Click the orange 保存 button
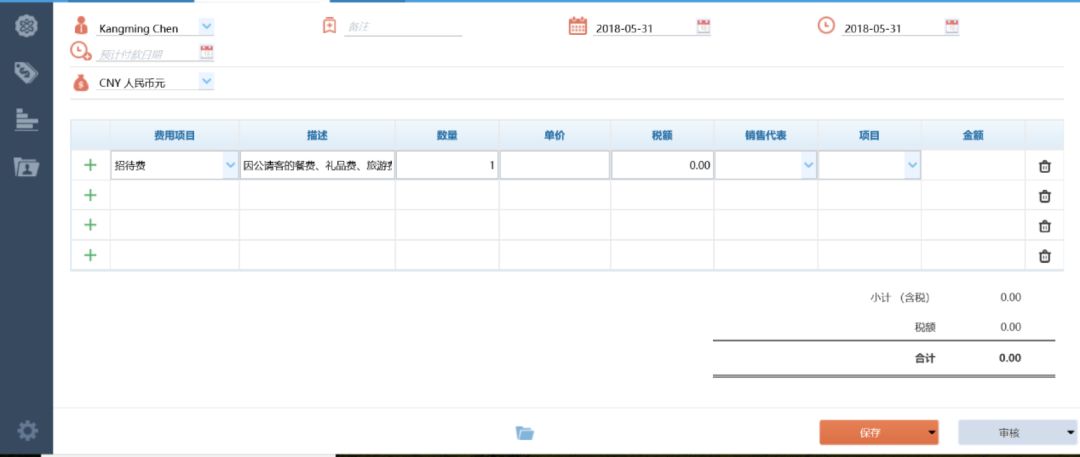 [870, 433]
